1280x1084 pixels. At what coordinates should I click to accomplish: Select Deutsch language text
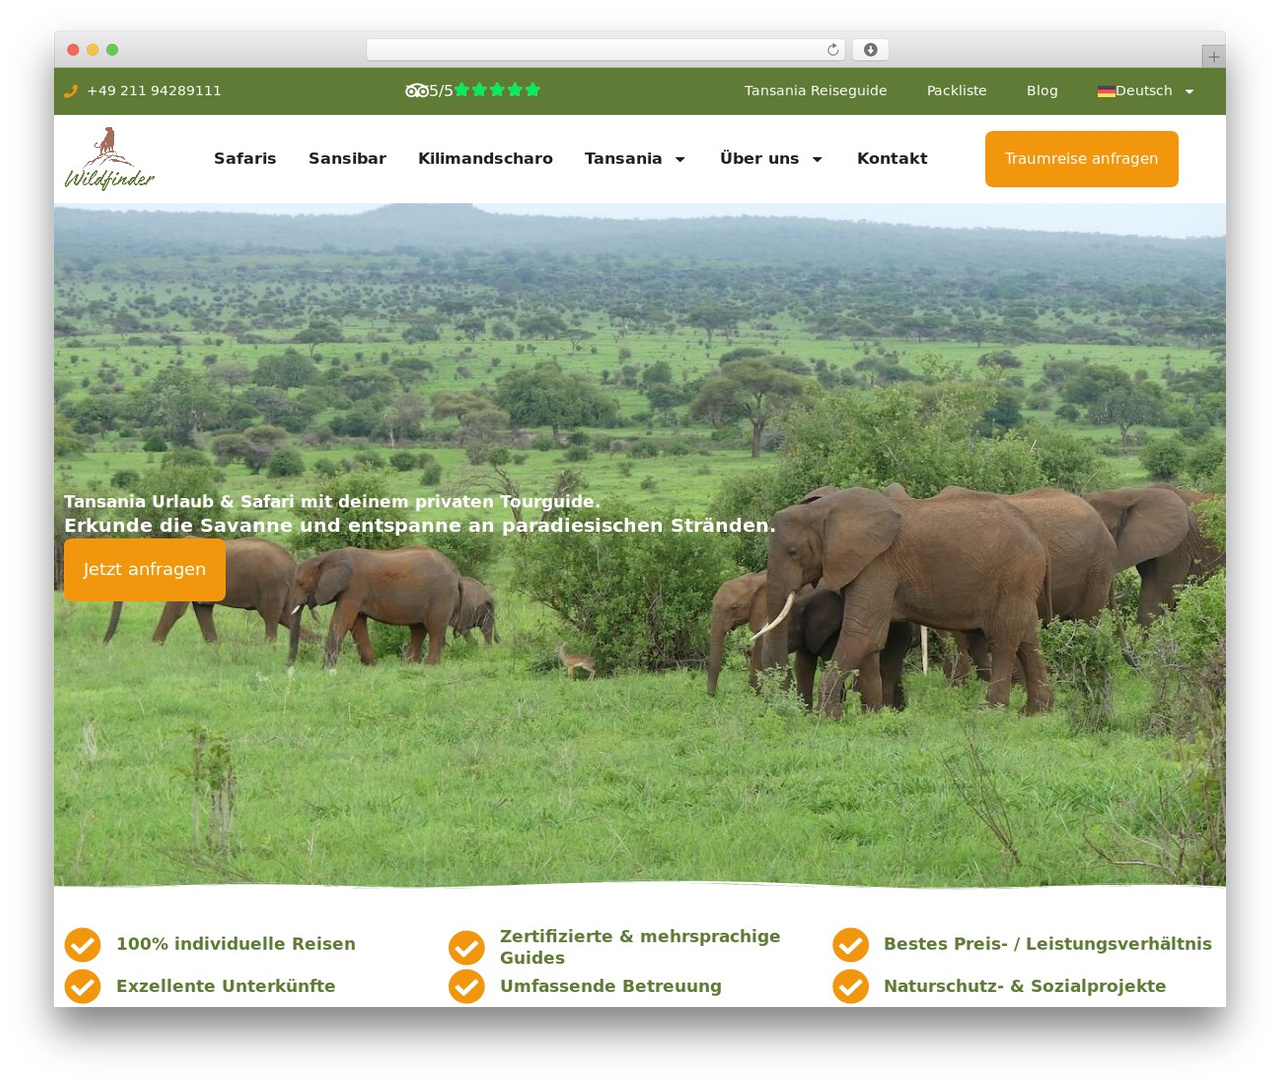(x=1144, y=90)
